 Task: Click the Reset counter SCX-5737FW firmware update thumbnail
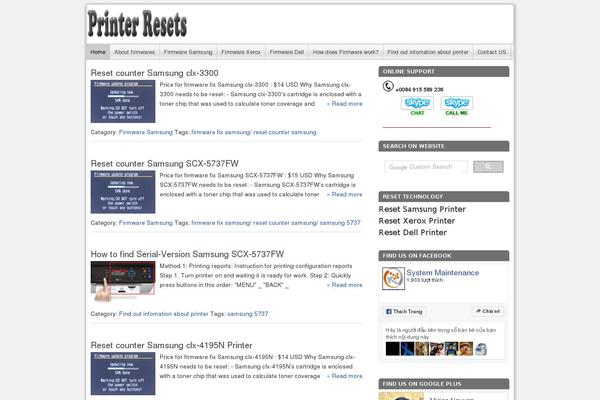click(x=123, y=192)
